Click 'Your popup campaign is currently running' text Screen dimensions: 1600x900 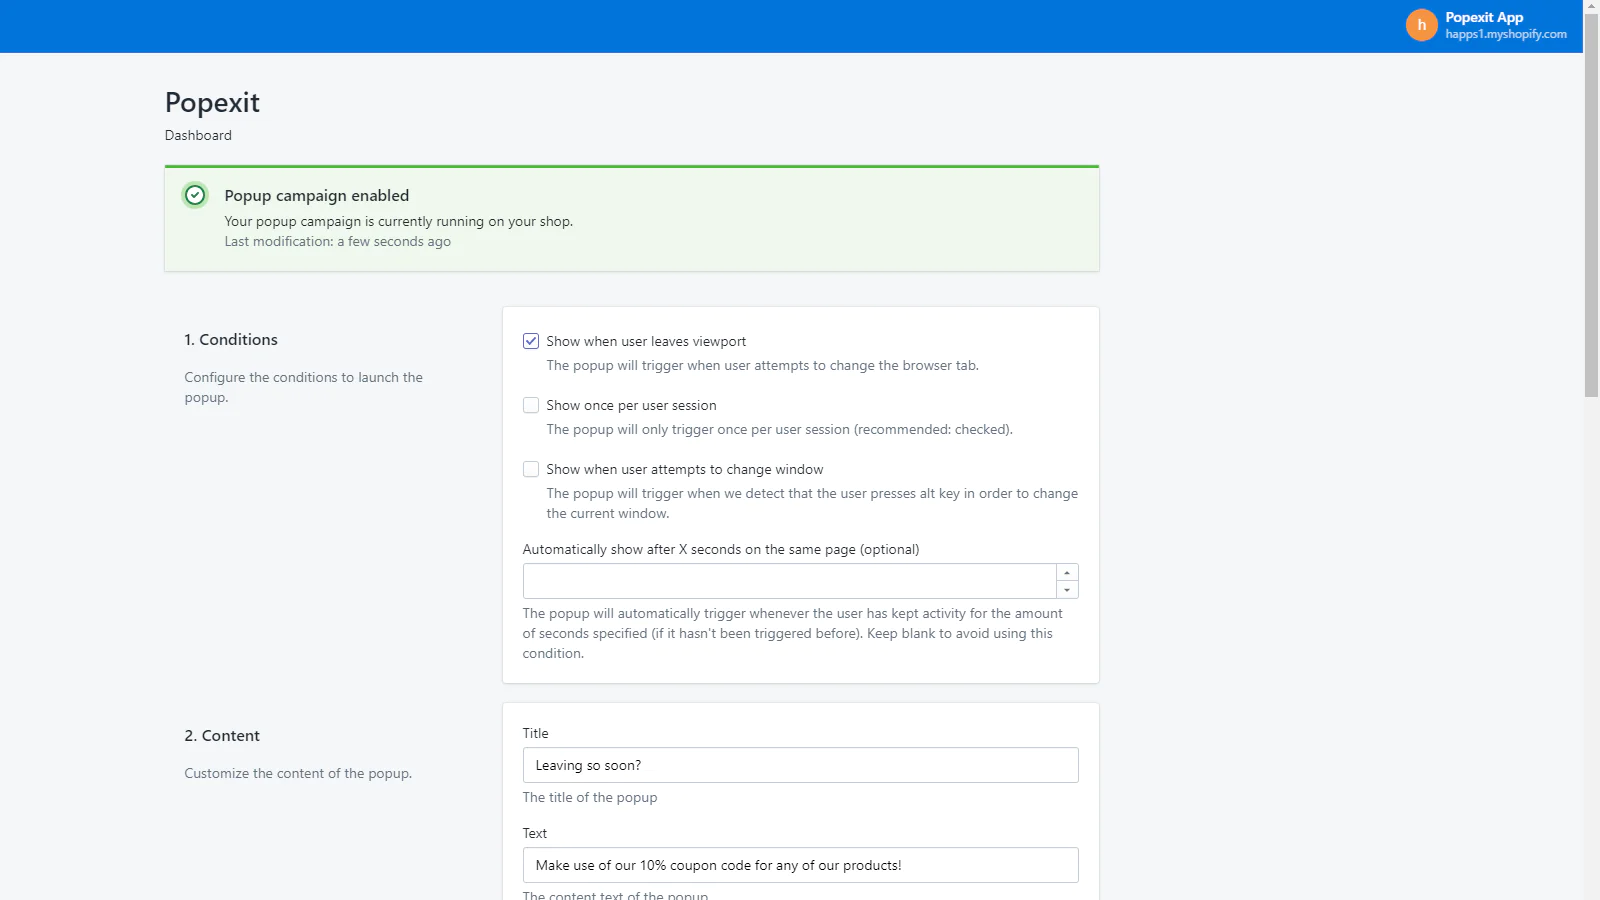point(399,221)
